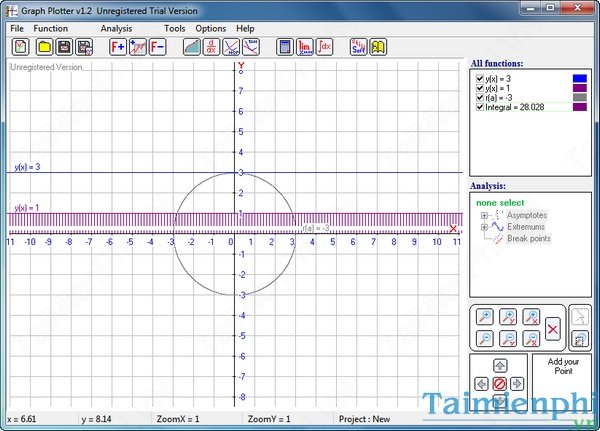Zoom in on Y axis only
Image resolution: width=600 pixels, height=431 pixels.
coord(508,317)
